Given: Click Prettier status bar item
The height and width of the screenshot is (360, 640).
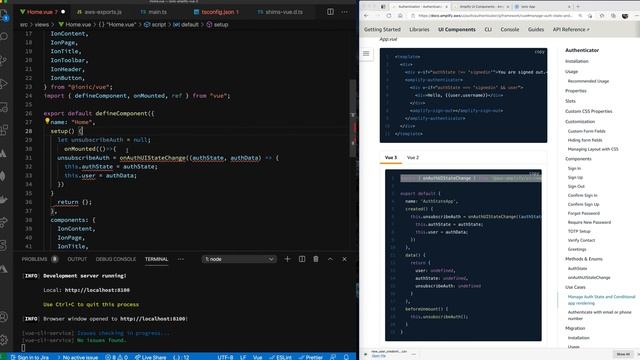Looking at the screenshot, I should click(x=311, y=357).
